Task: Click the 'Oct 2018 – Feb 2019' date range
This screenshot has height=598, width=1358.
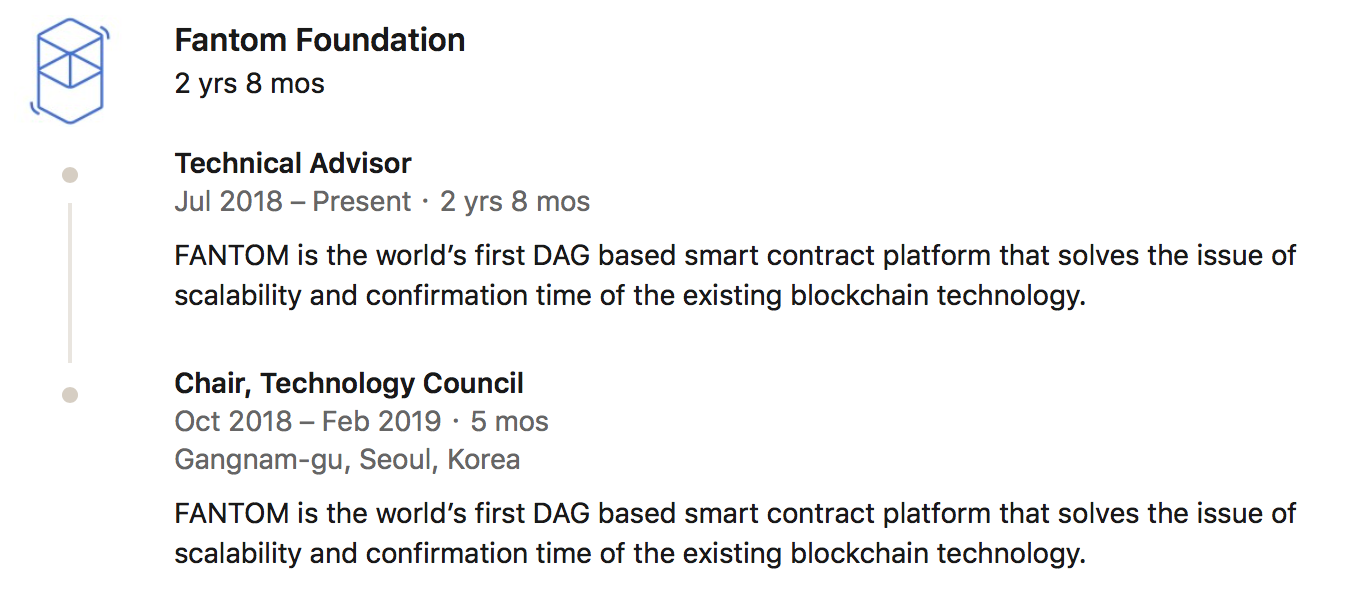Action: click(307, 421)
